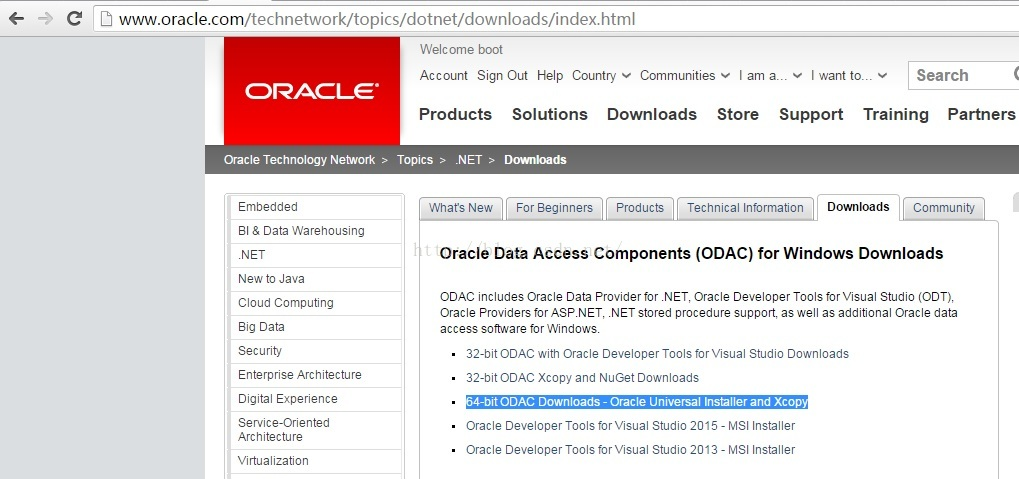
Task: Click the .NET breadcrumb
Action: click(x=469, y=160)
